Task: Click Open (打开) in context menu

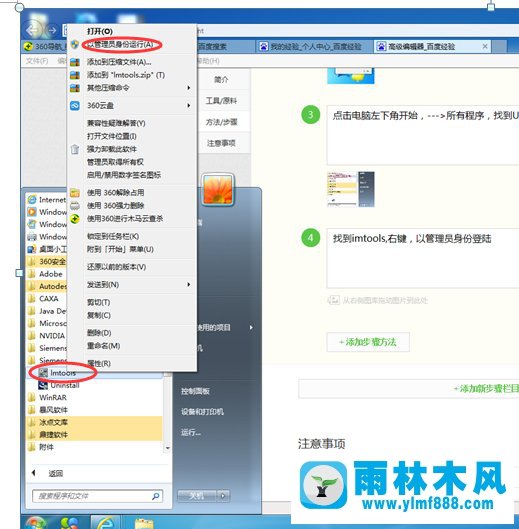Action: pos(100,31)
